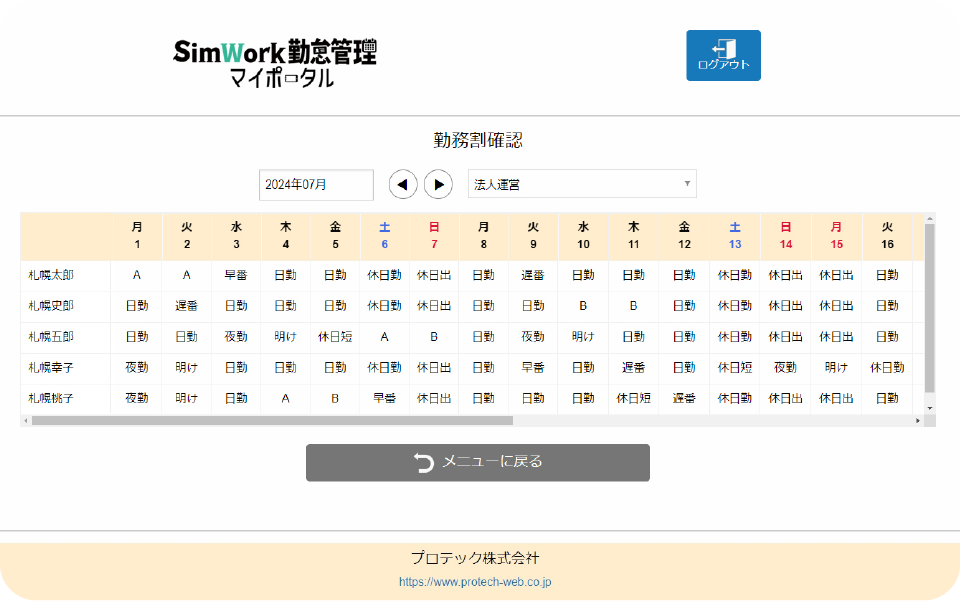
Task: Click the dropdown chevron next to 法人運営
Action: click(687, 184)
